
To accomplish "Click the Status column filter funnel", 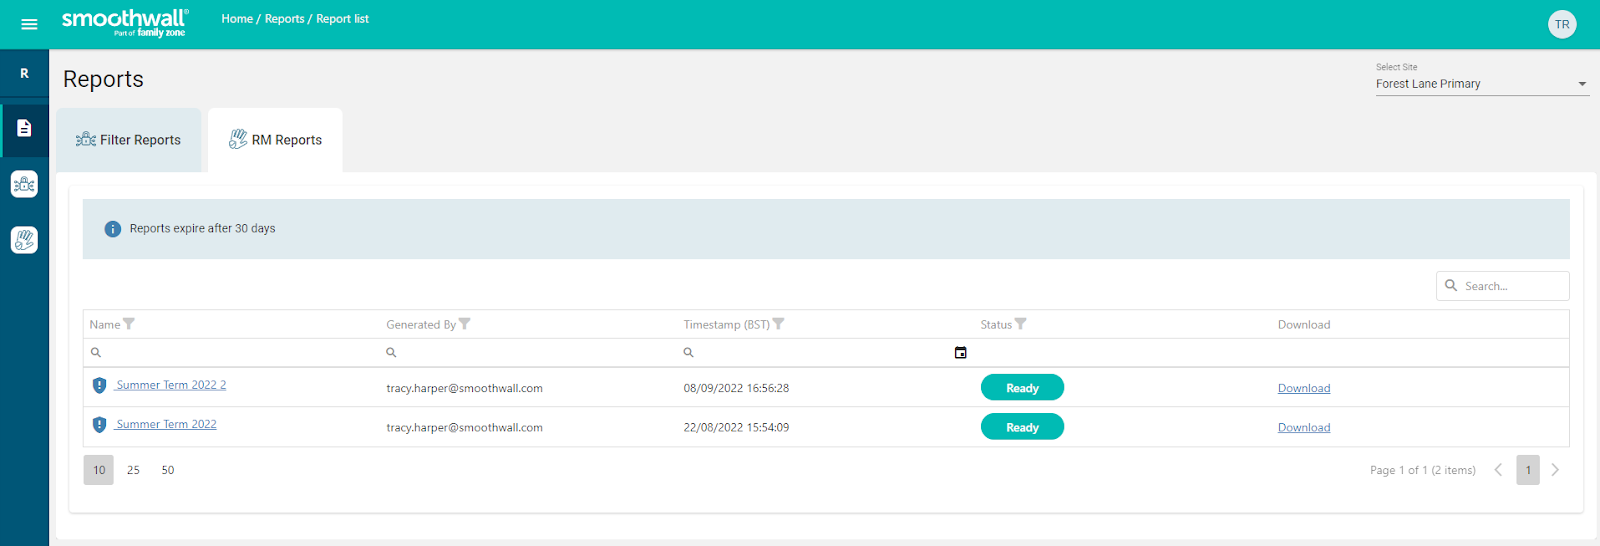I will click(1020, 324).
